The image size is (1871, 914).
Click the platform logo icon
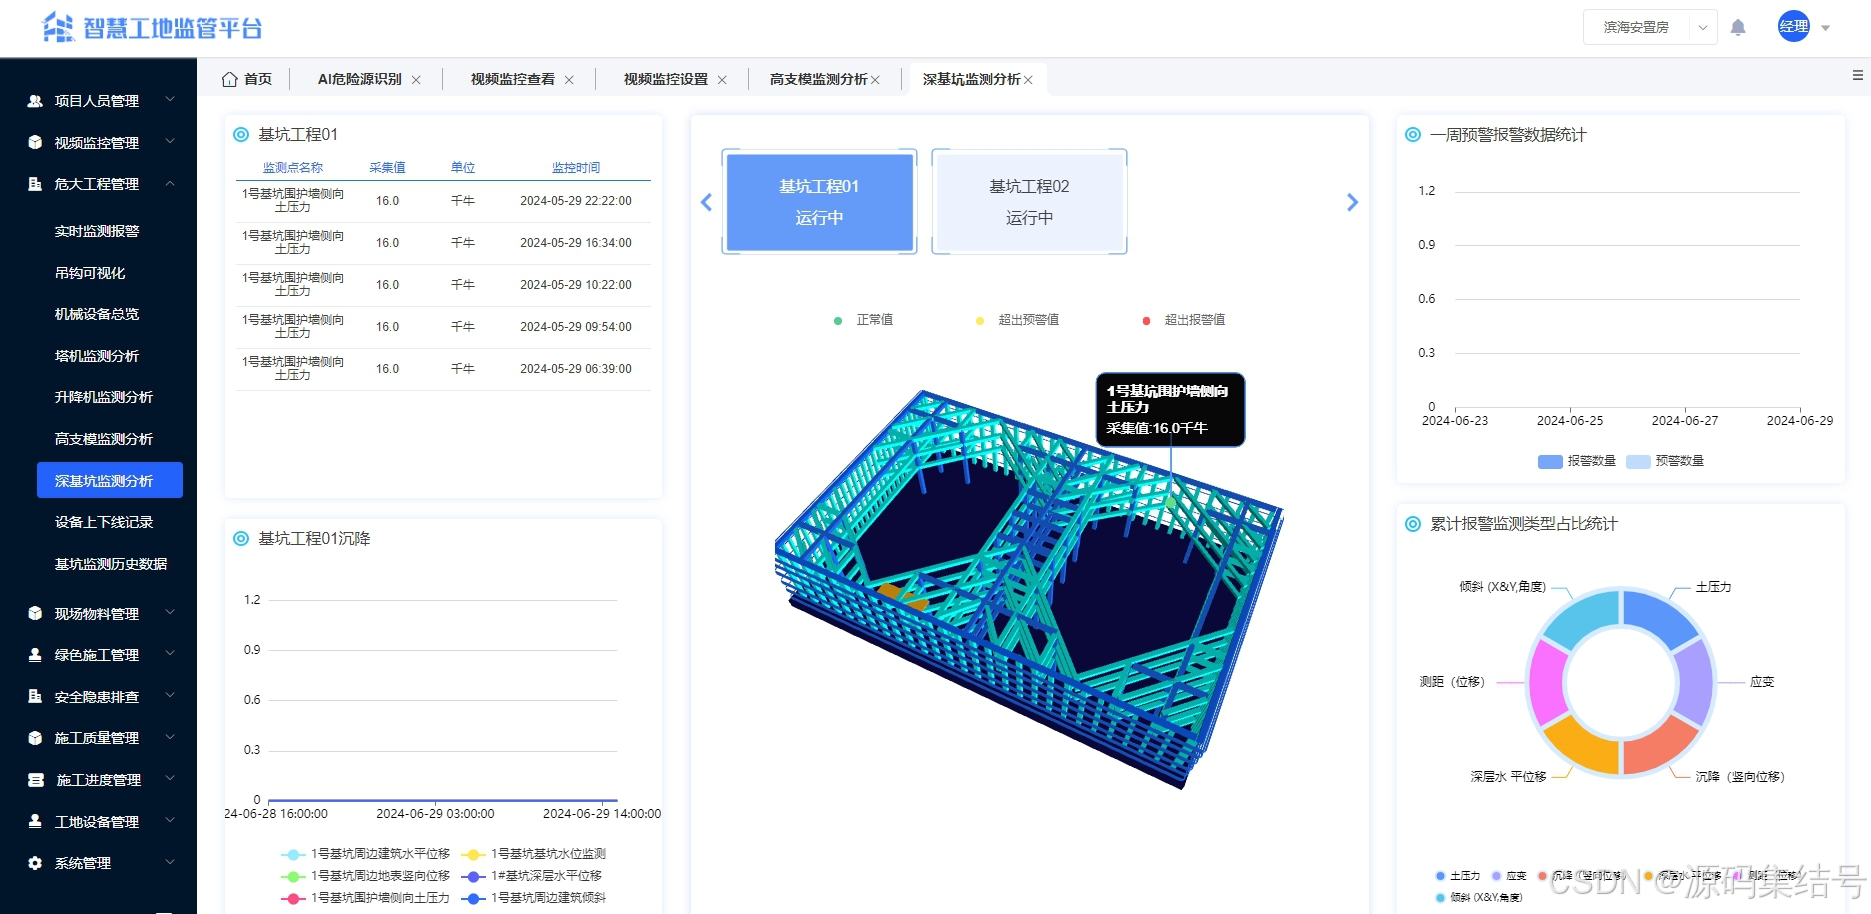[x=58, y=27]
